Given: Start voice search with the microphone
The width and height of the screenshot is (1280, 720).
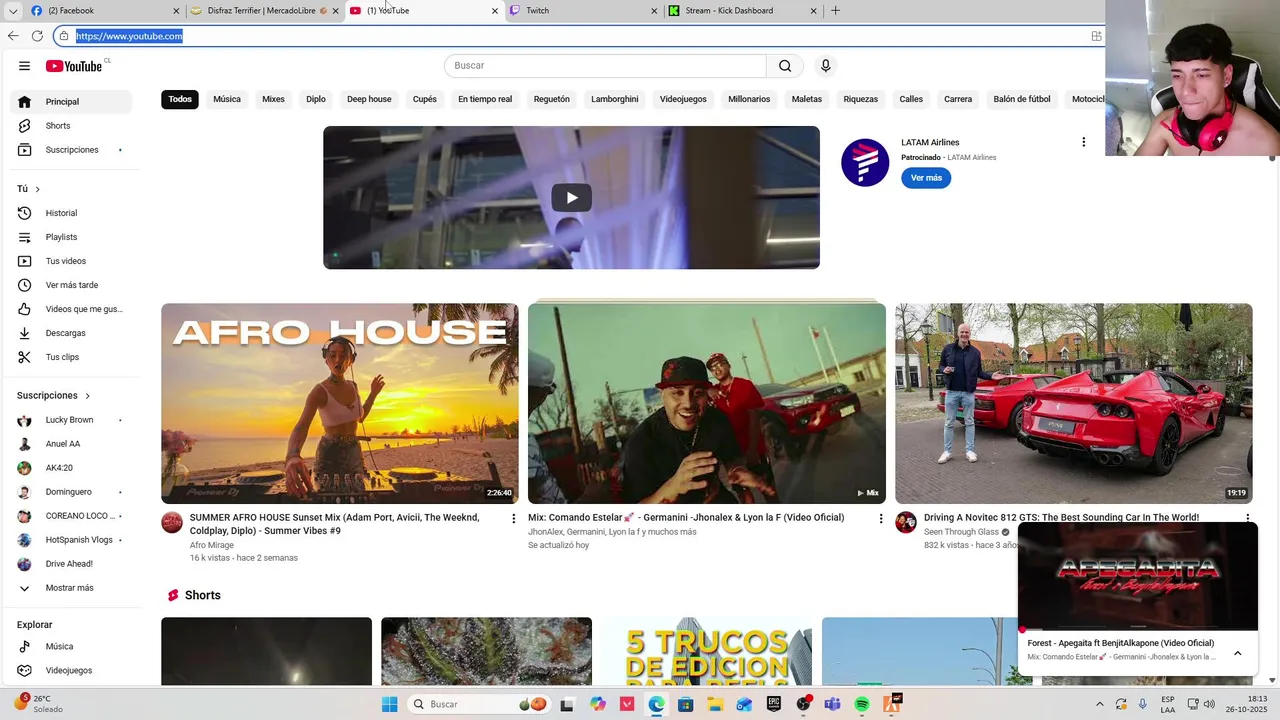Looking at the screenshot, I should 825,66.
